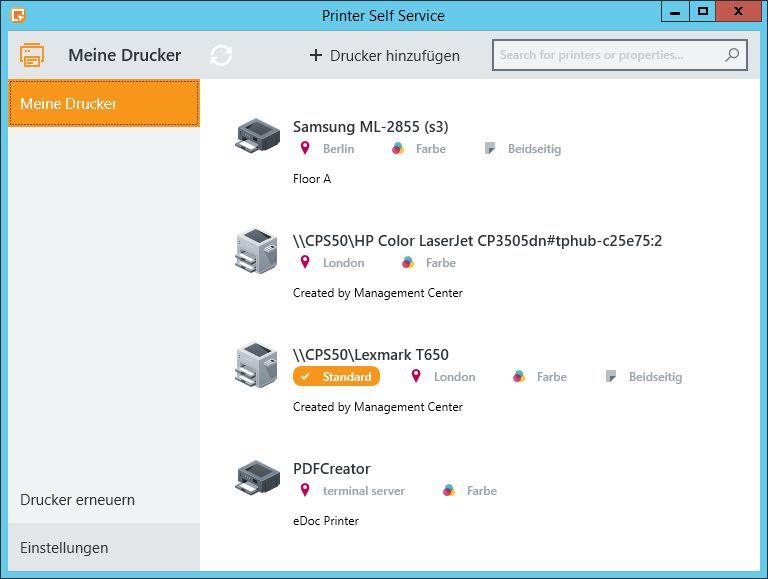Click the refresh printers icon in header
The width and height of the screenshot is (768, 579).
221,55
